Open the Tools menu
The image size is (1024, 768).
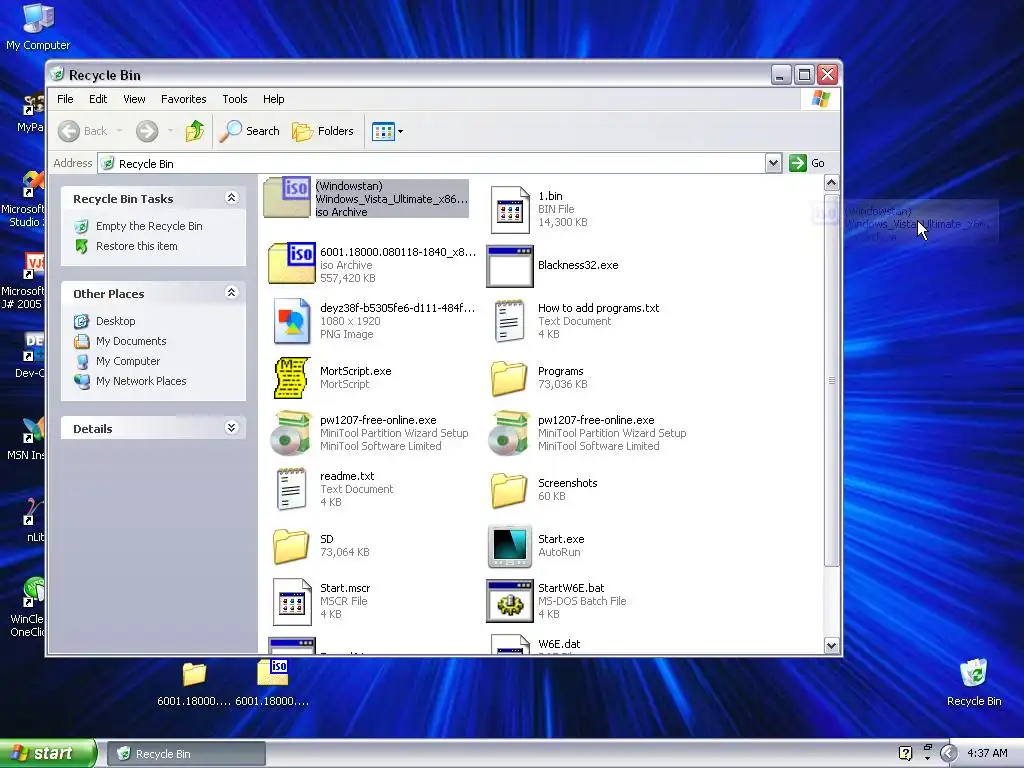tap(234, 99)
